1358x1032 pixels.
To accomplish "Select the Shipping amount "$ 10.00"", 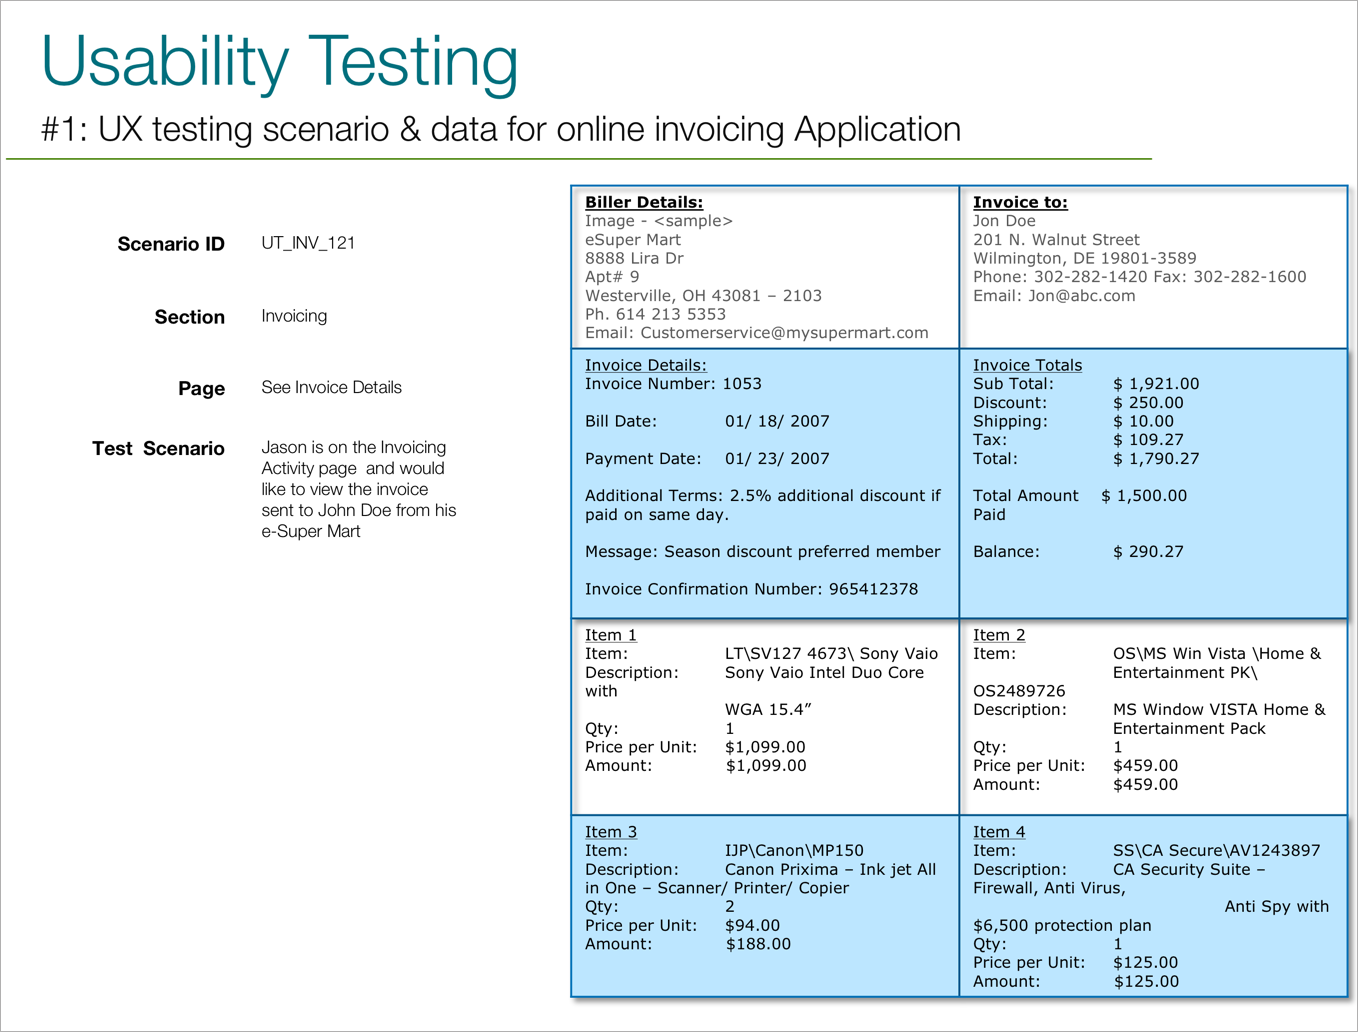I will pos(1143,421).
